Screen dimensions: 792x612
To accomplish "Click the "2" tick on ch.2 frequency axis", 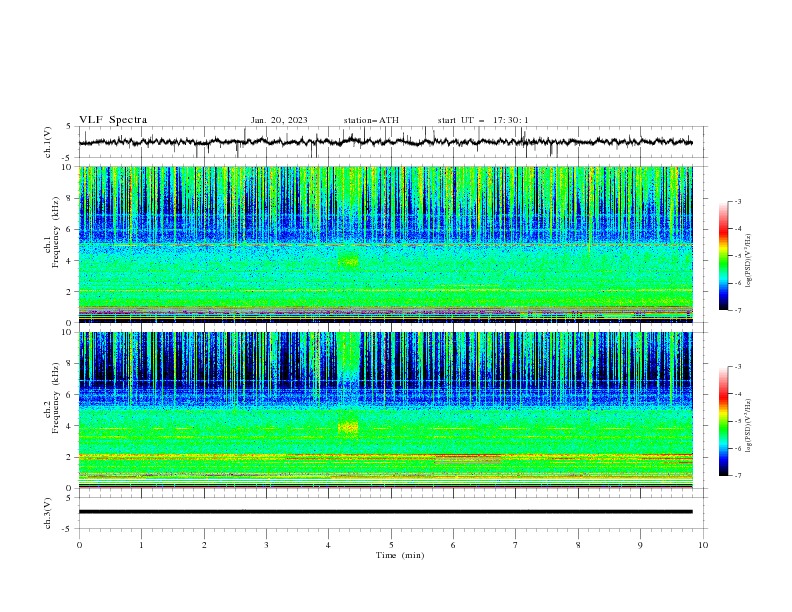I will (x=70, y=457).
